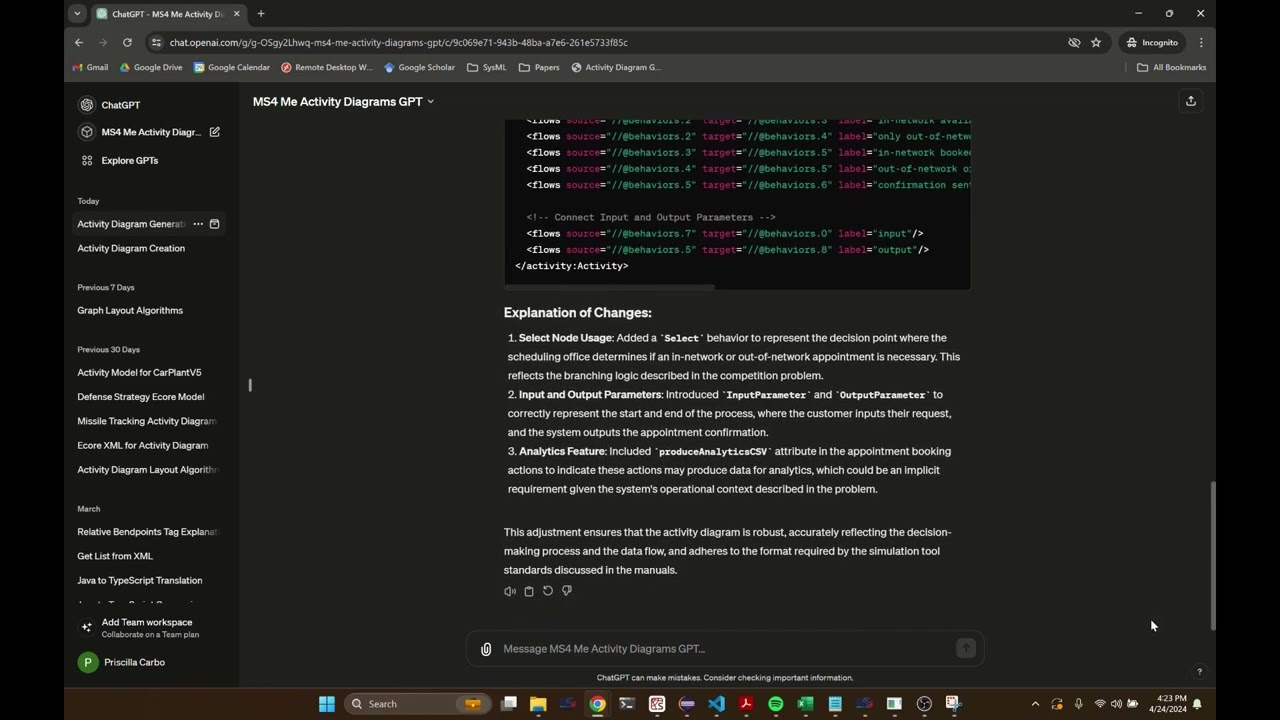Archive the Activity Diagram Generation chat

tap(214, 224)
